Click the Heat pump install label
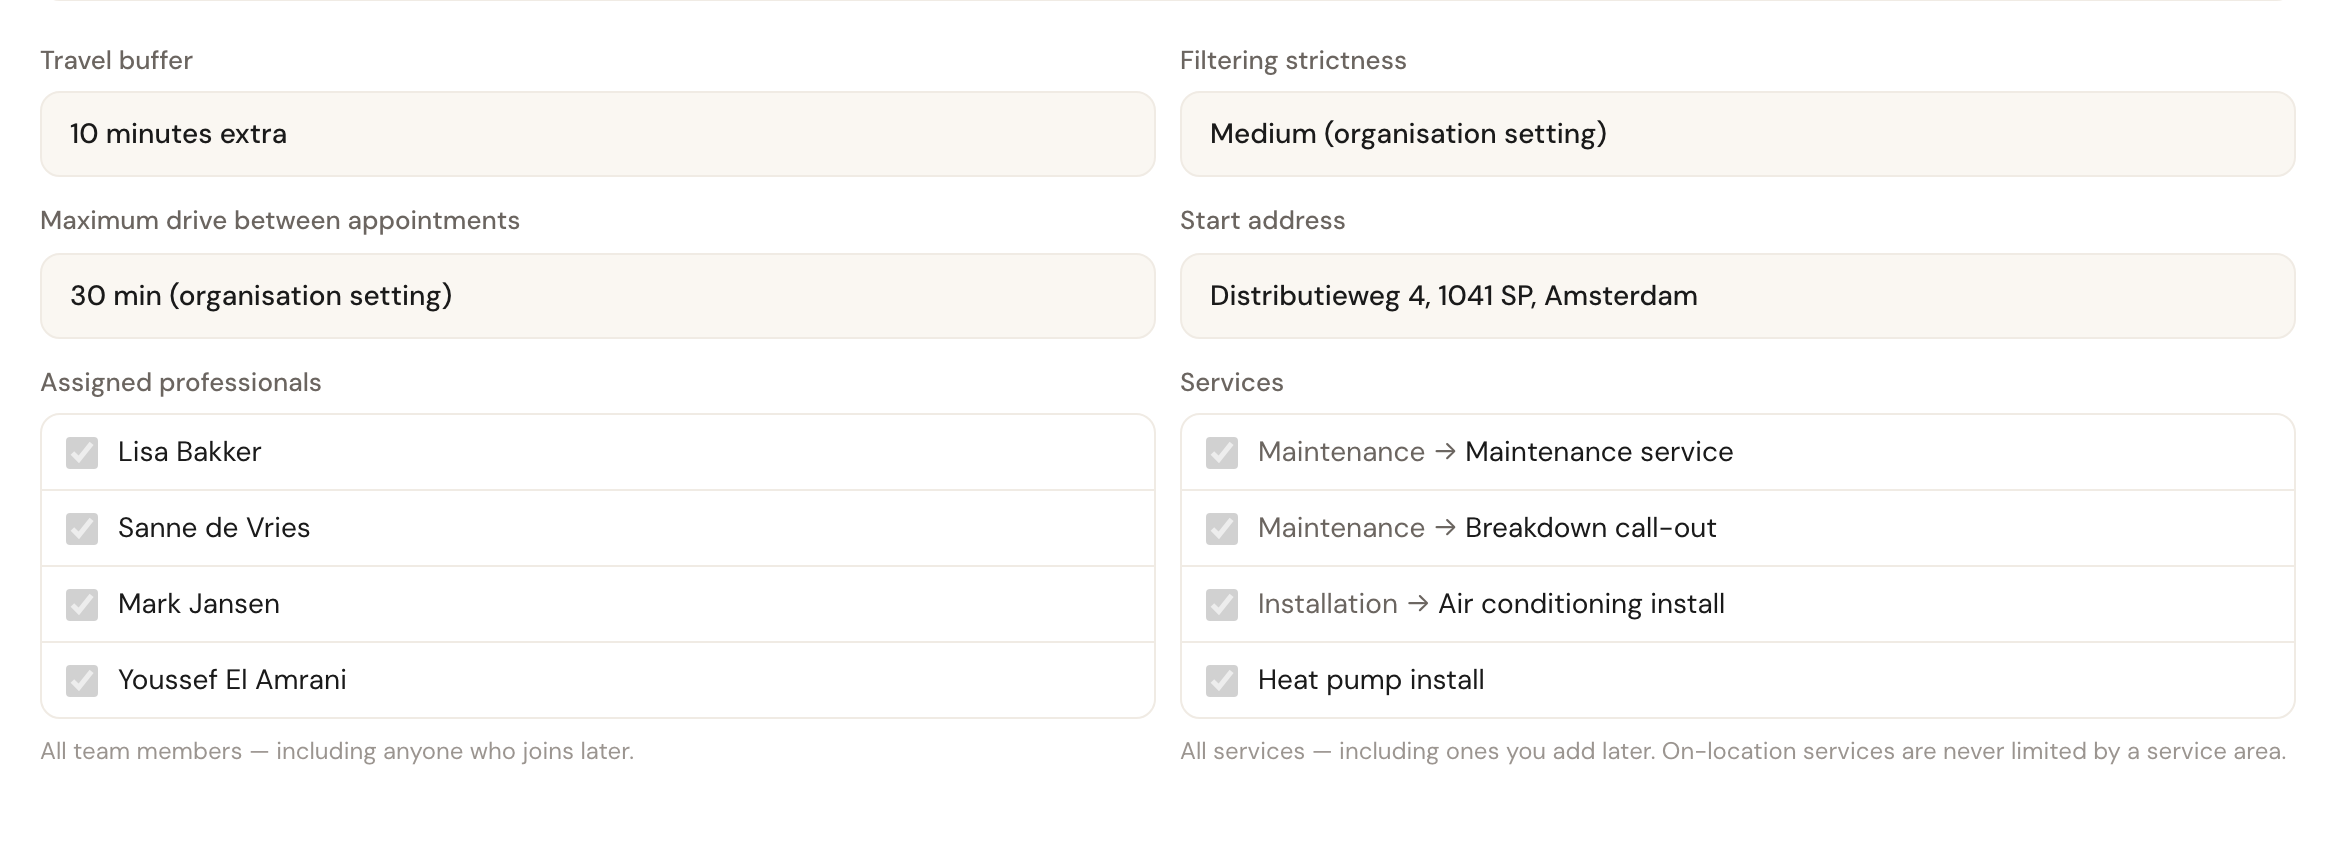The width and height of the screenshot is (2336, 844). tap(1371, 680)
